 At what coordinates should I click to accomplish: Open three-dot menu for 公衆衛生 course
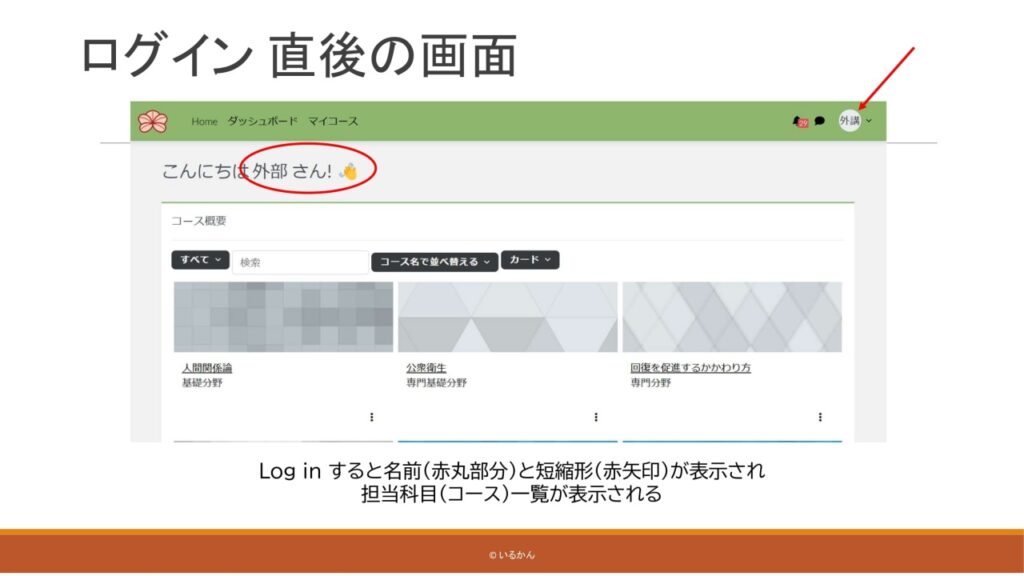[x=596, y=417]
